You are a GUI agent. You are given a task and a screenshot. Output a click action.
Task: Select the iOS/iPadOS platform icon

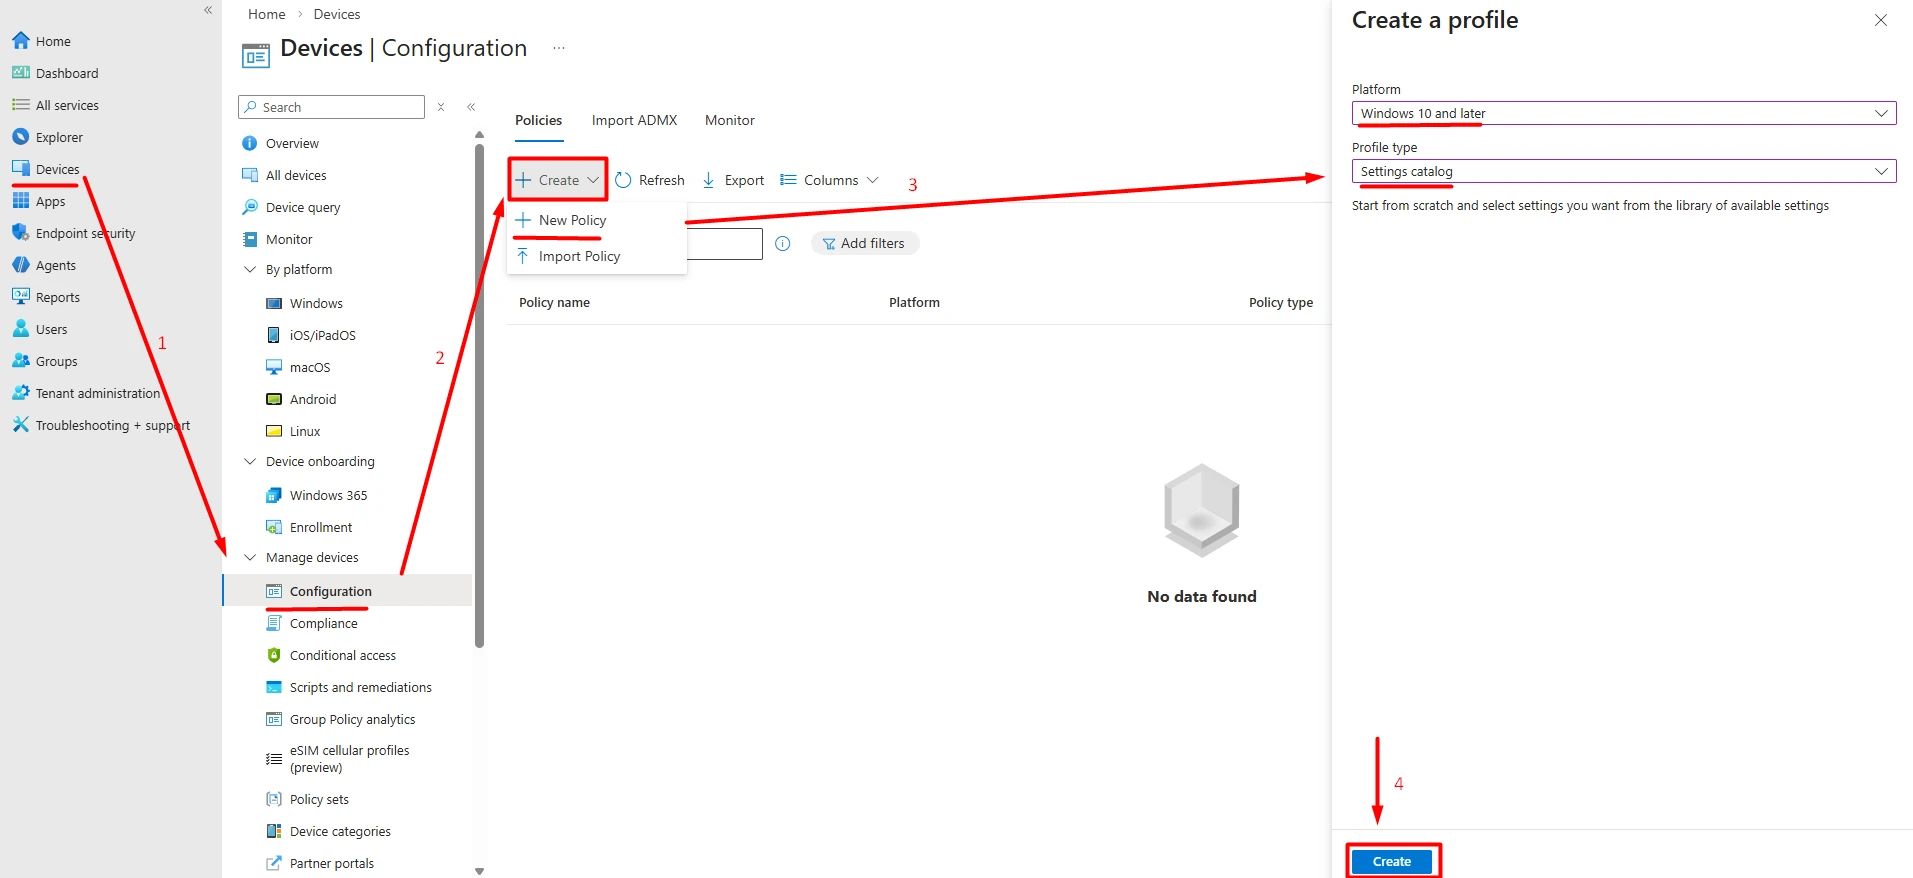click(x=274, y=335)
